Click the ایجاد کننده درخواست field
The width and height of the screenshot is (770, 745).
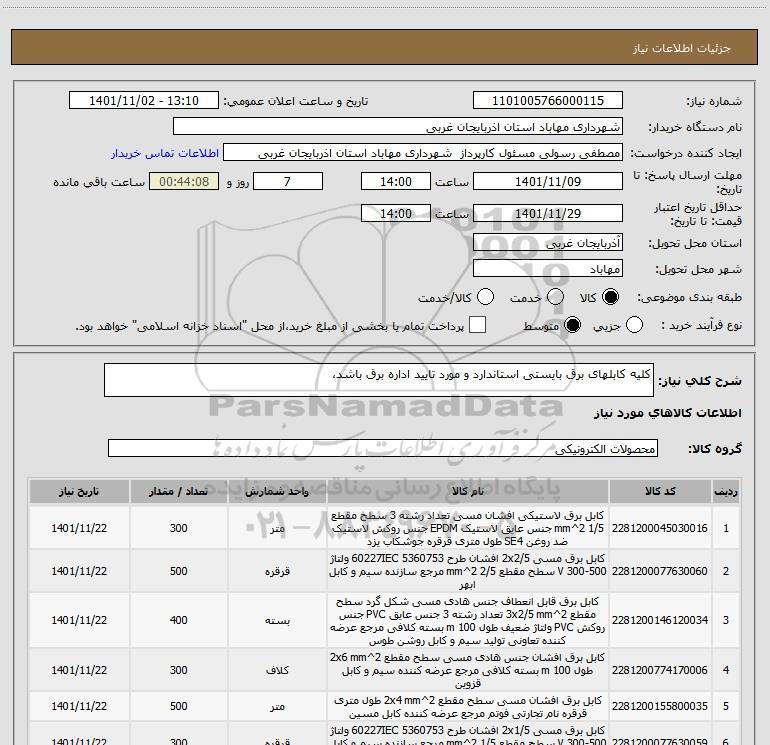[x=423, y=153]
